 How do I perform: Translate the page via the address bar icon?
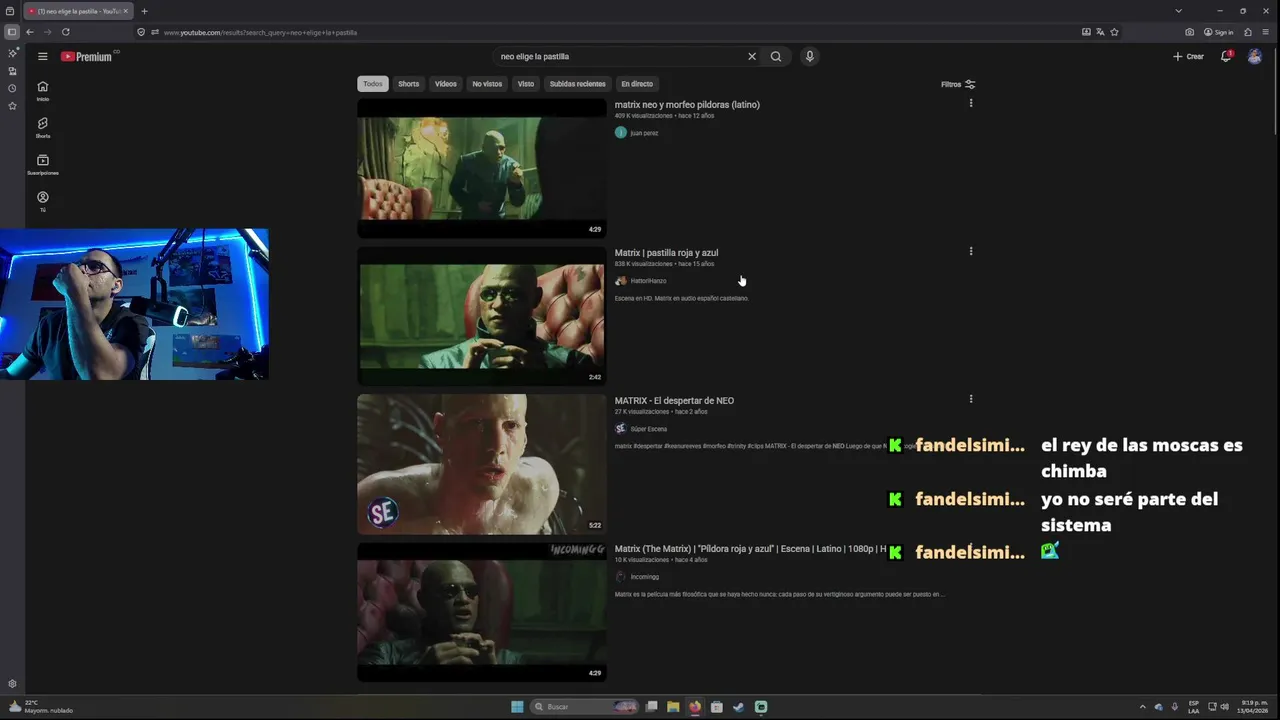[x=1100, y=32]
